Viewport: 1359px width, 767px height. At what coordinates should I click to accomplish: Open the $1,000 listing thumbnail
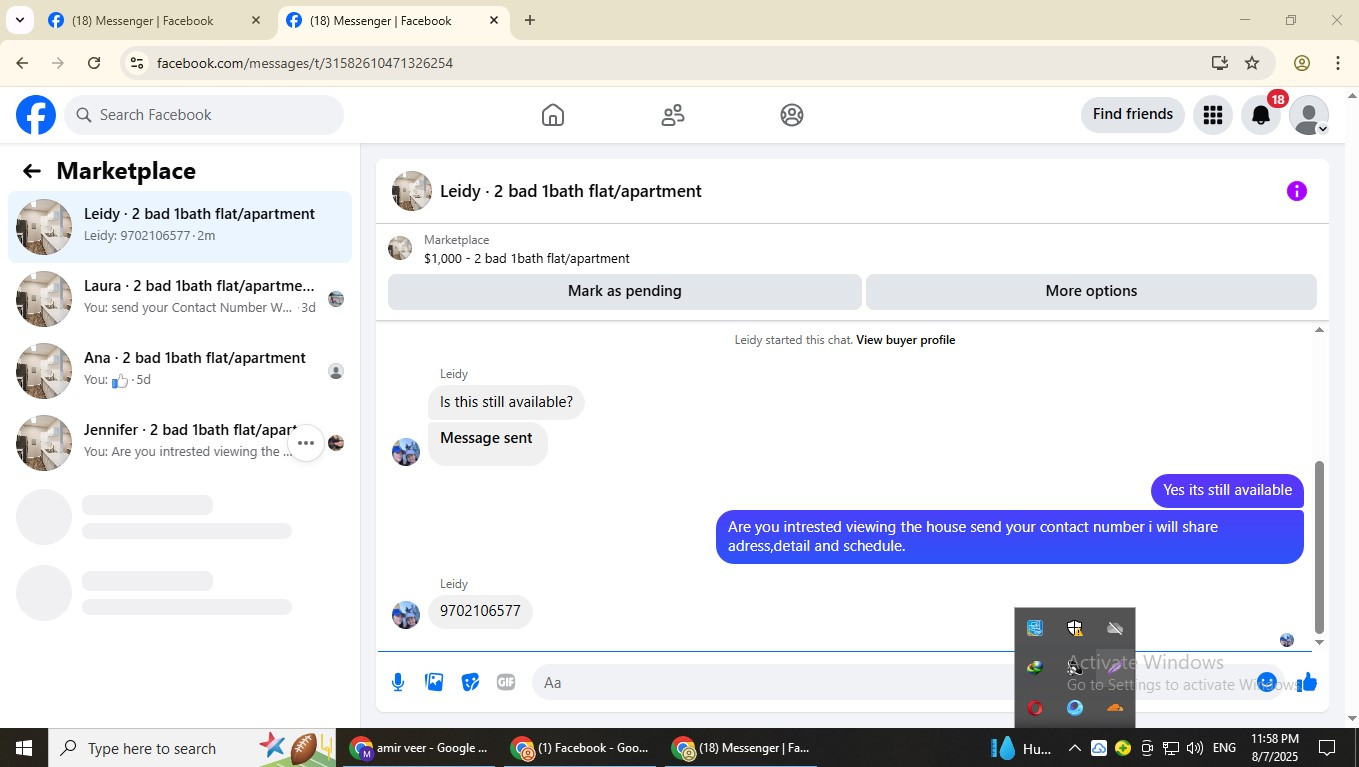click(x=400, y=248)
